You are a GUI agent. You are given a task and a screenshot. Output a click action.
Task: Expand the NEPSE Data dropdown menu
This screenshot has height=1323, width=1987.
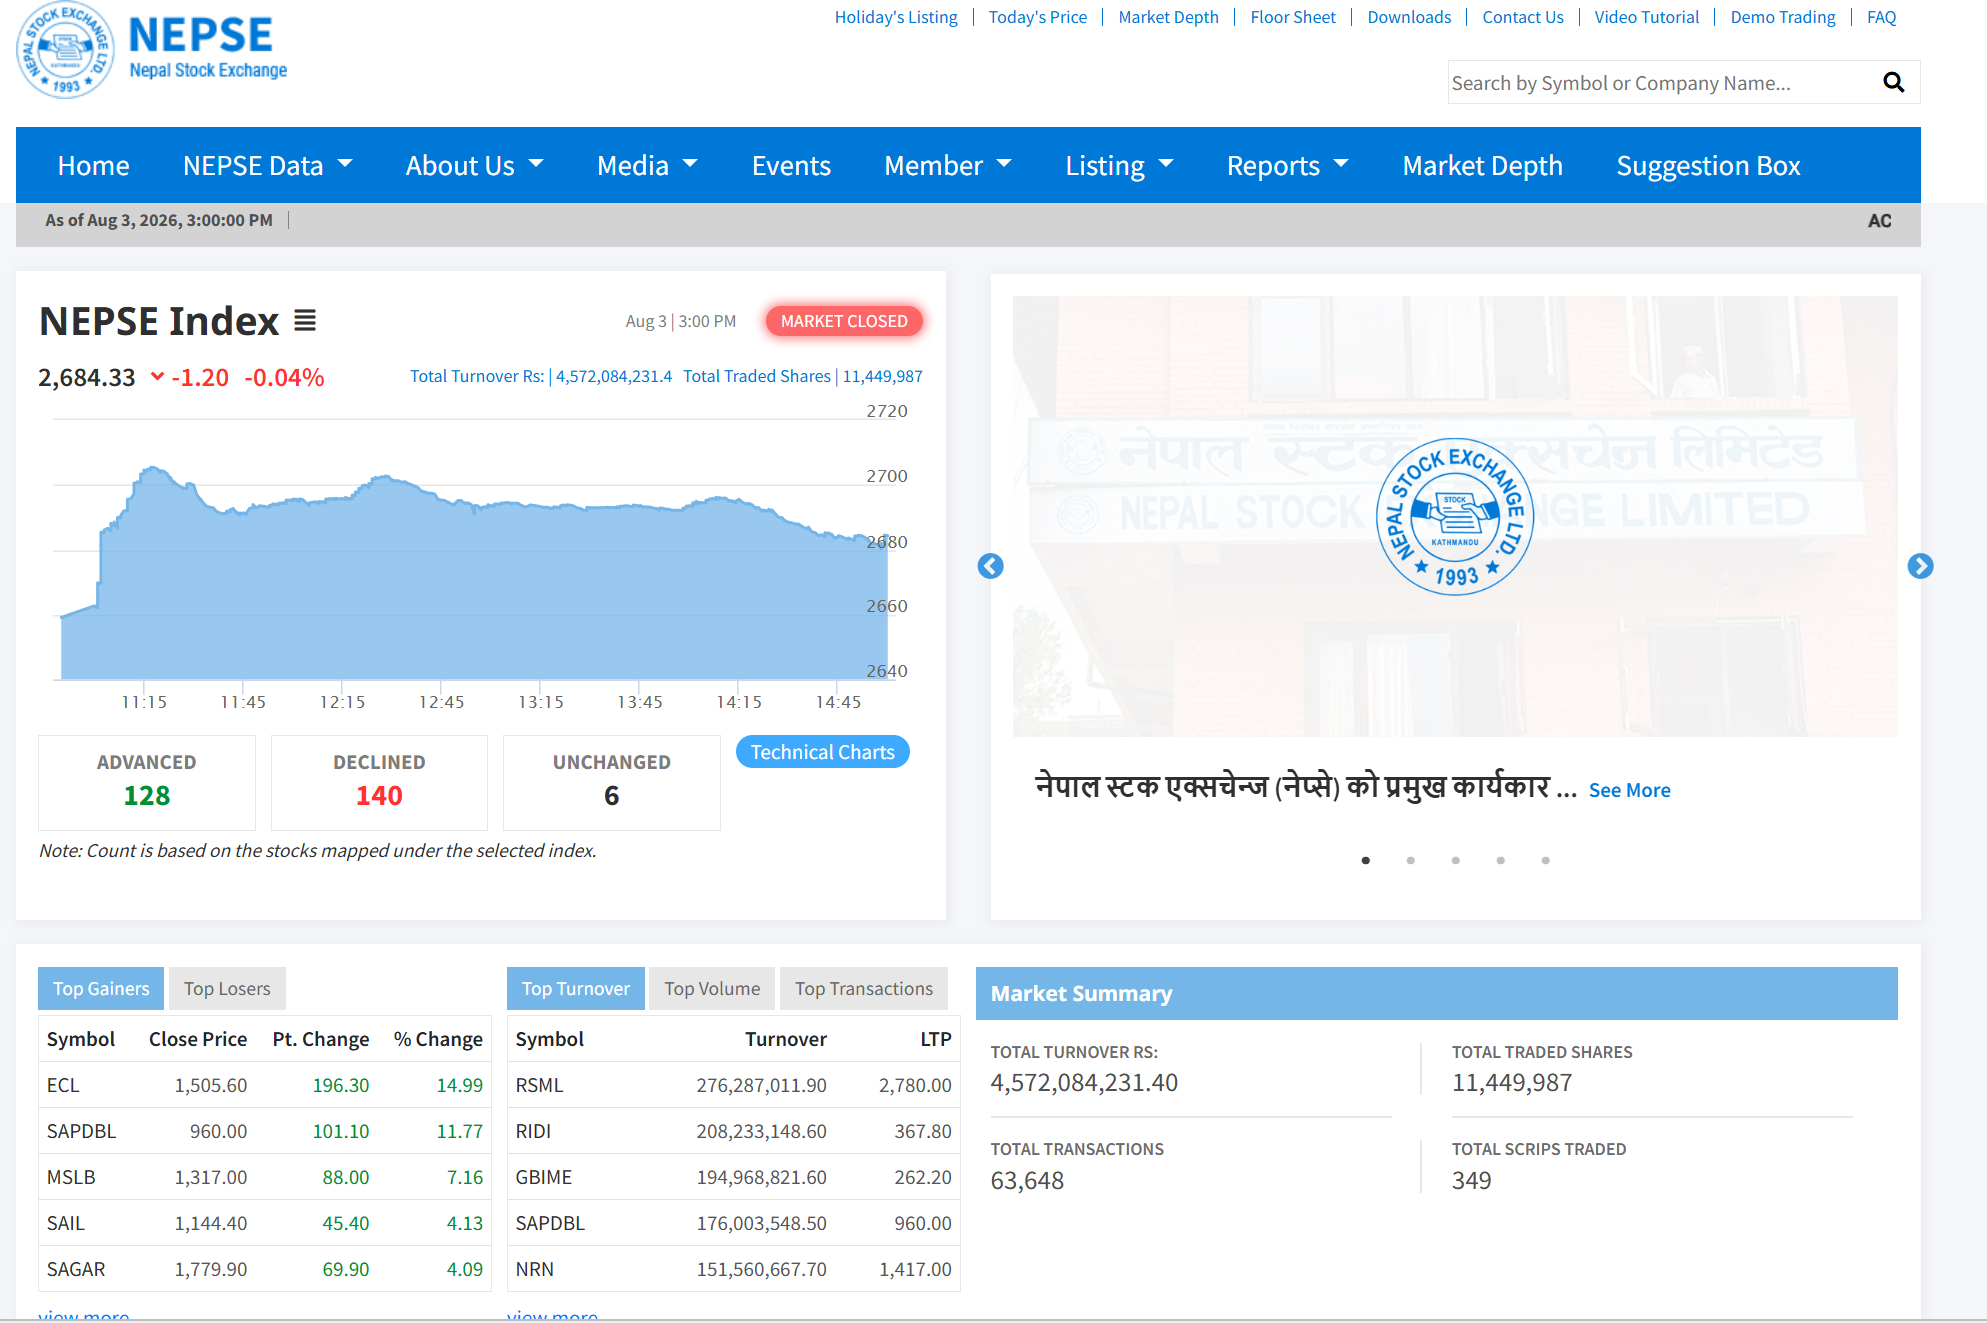[x=268, y=165]
